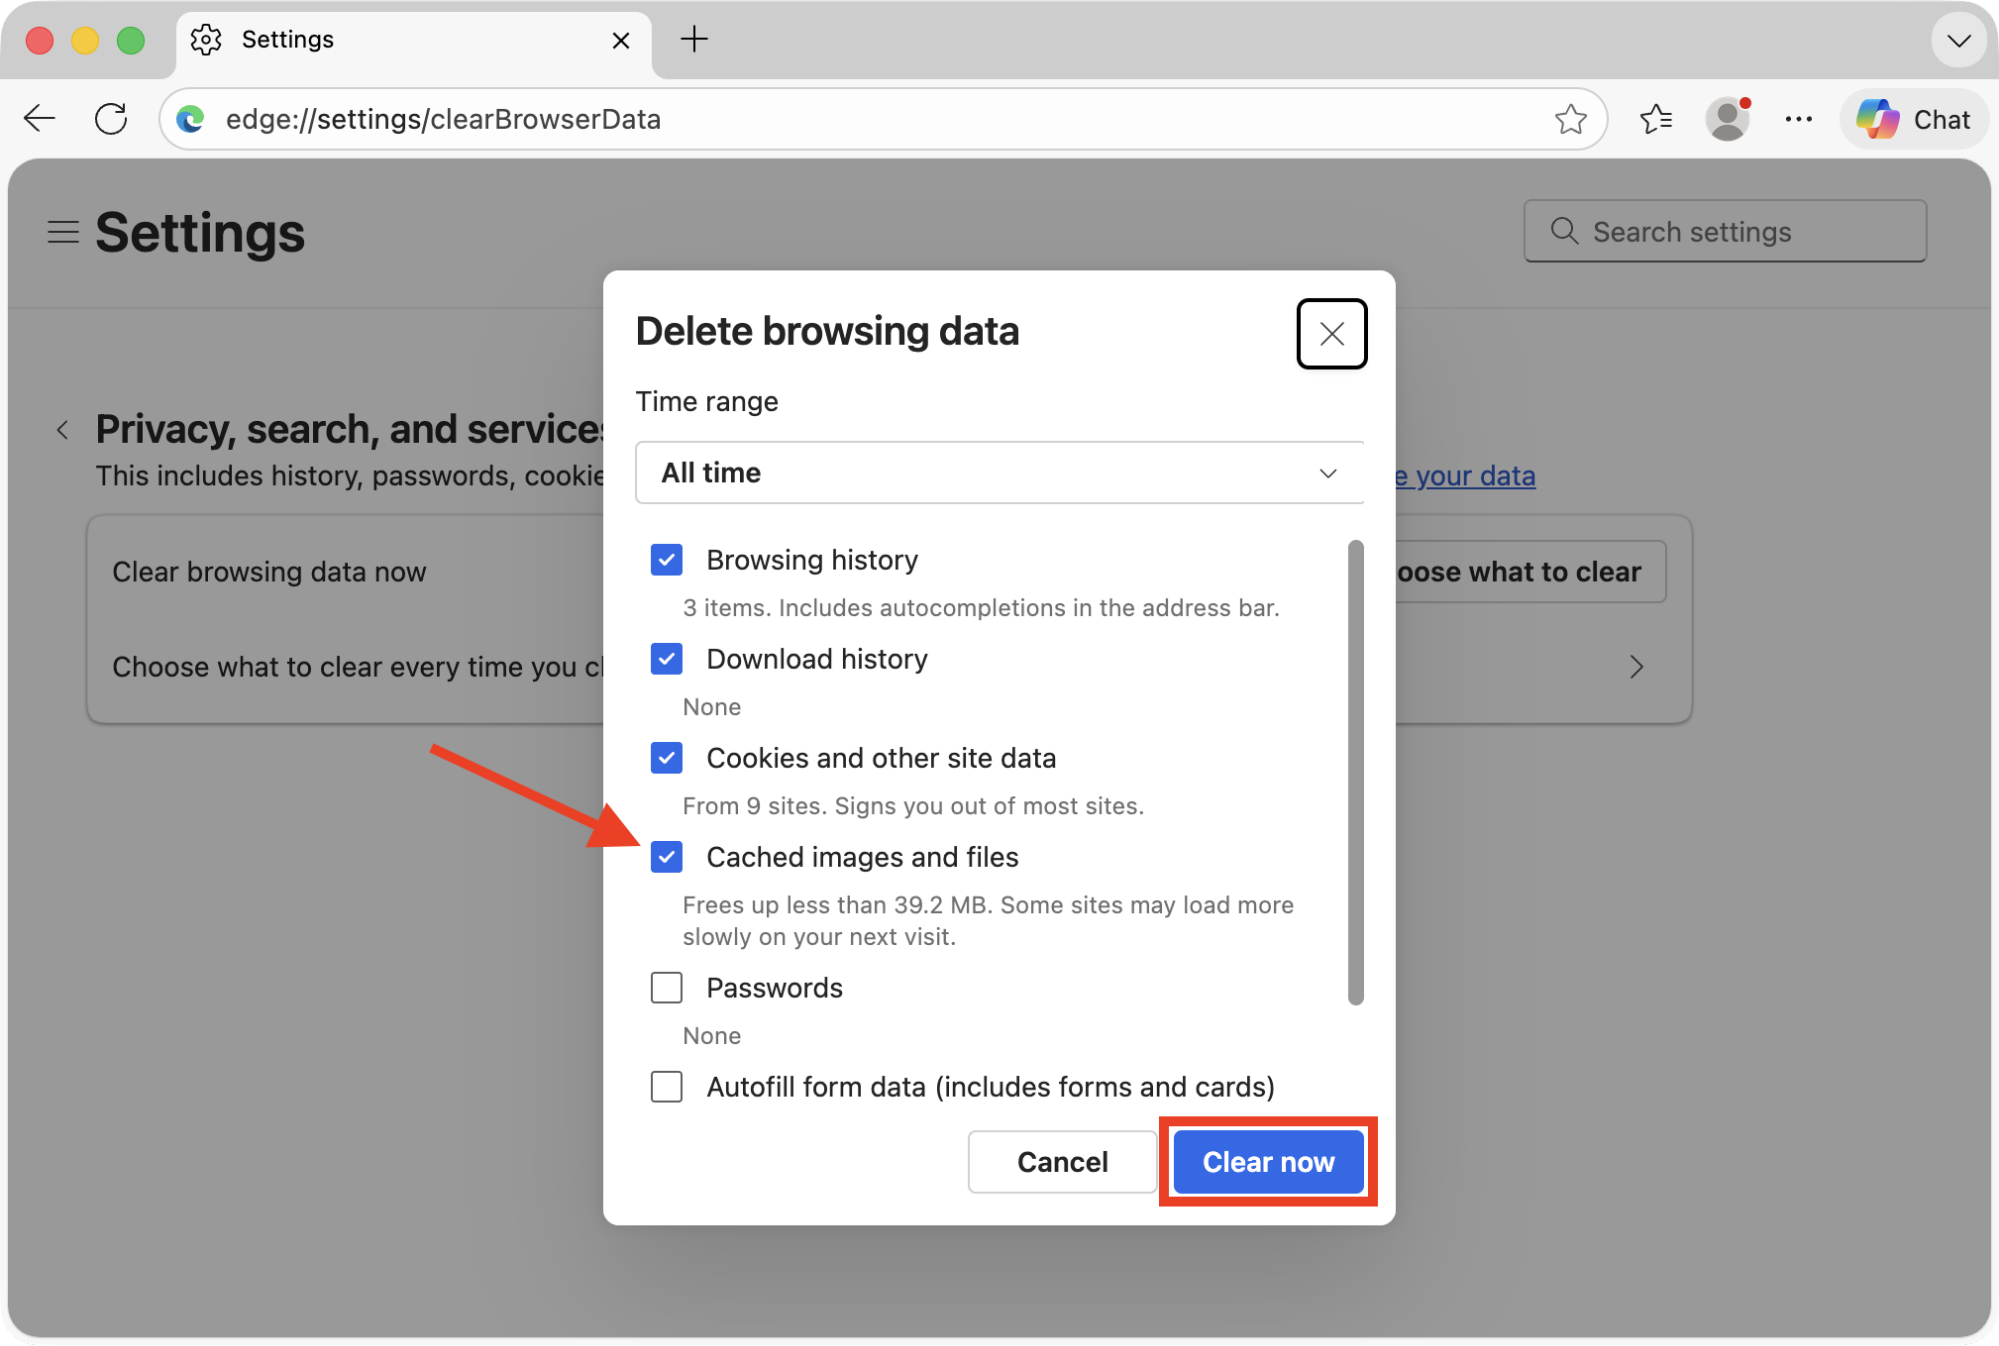Viewport: 1999px width, 1346px height.
Task: Open the tab overview chevron
Action: pos(1957,40)
